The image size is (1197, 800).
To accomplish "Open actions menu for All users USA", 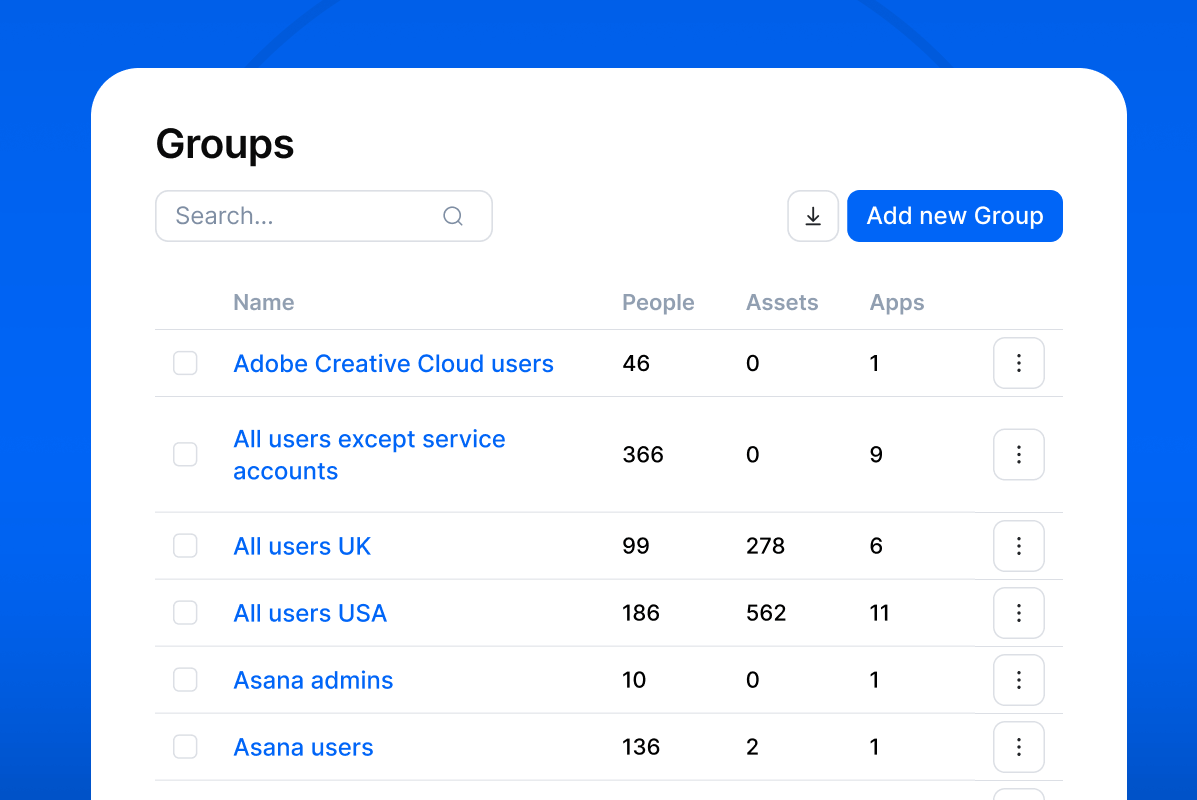I will (1018, 612).
